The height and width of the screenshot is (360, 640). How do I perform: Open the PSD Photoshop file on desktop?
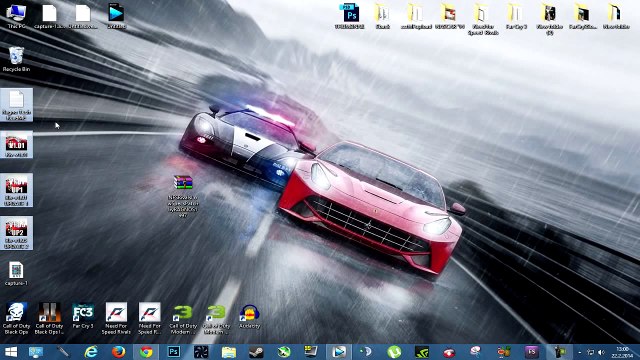350,16
